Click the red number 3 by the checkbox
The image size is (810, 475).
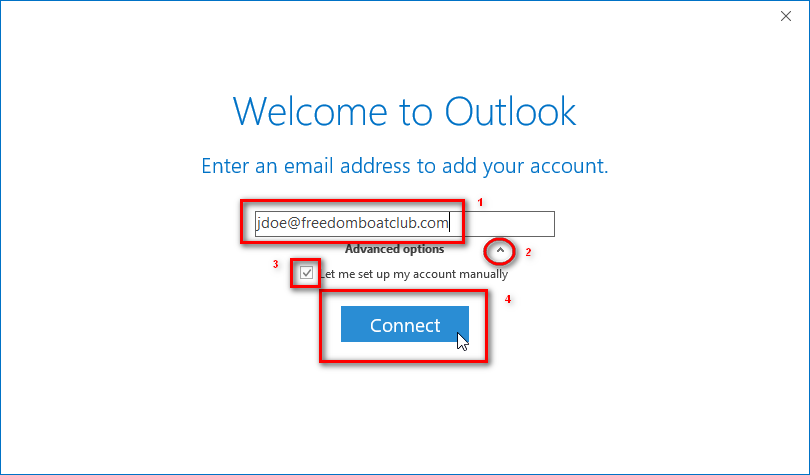pos(275,264)
